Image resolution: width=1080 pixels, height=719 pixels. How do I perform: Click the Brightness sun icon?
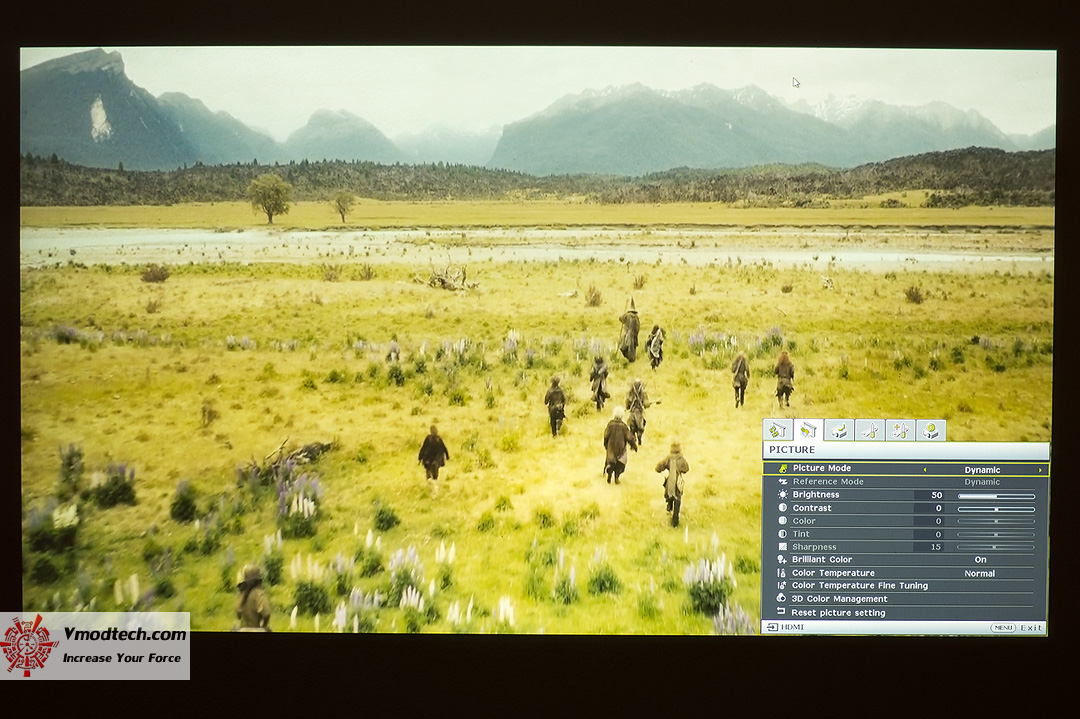click(782, 494)
